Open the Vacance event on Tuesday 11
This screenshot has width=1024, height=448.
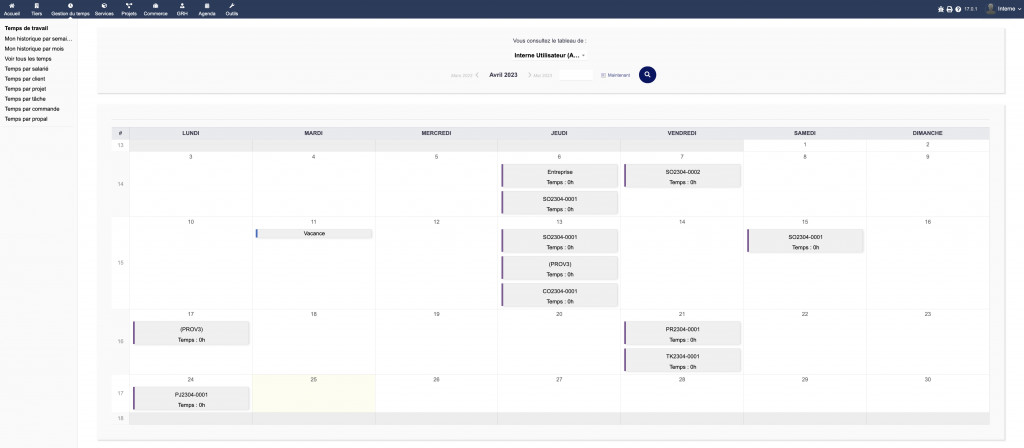tap(314, 234)
